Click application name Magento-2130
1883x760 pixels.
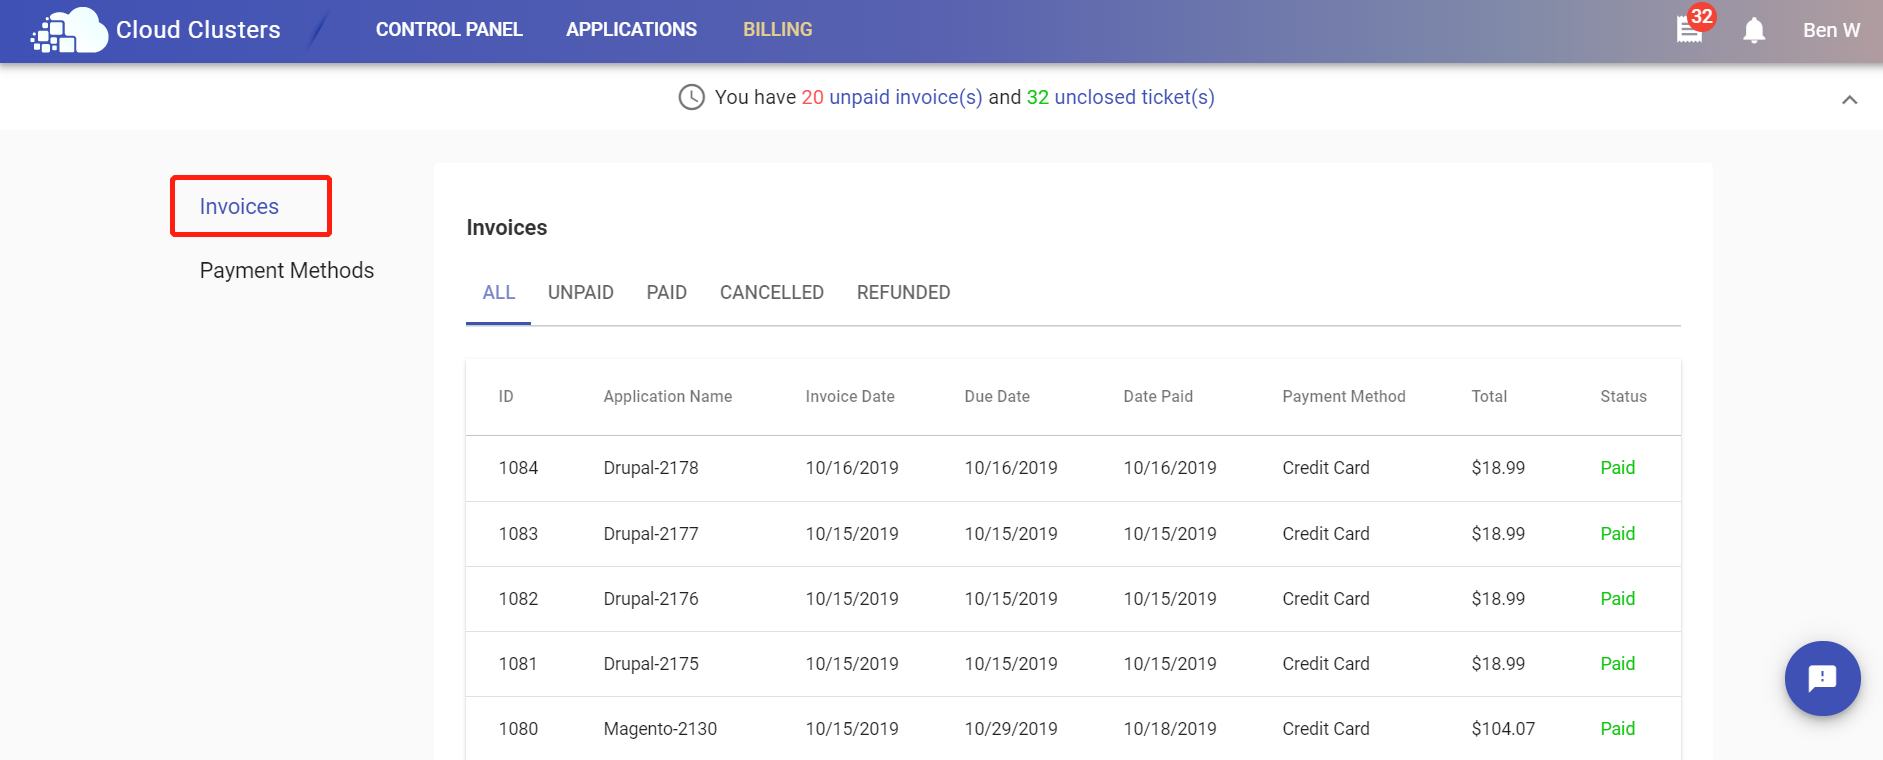click(x=660, y=729)
